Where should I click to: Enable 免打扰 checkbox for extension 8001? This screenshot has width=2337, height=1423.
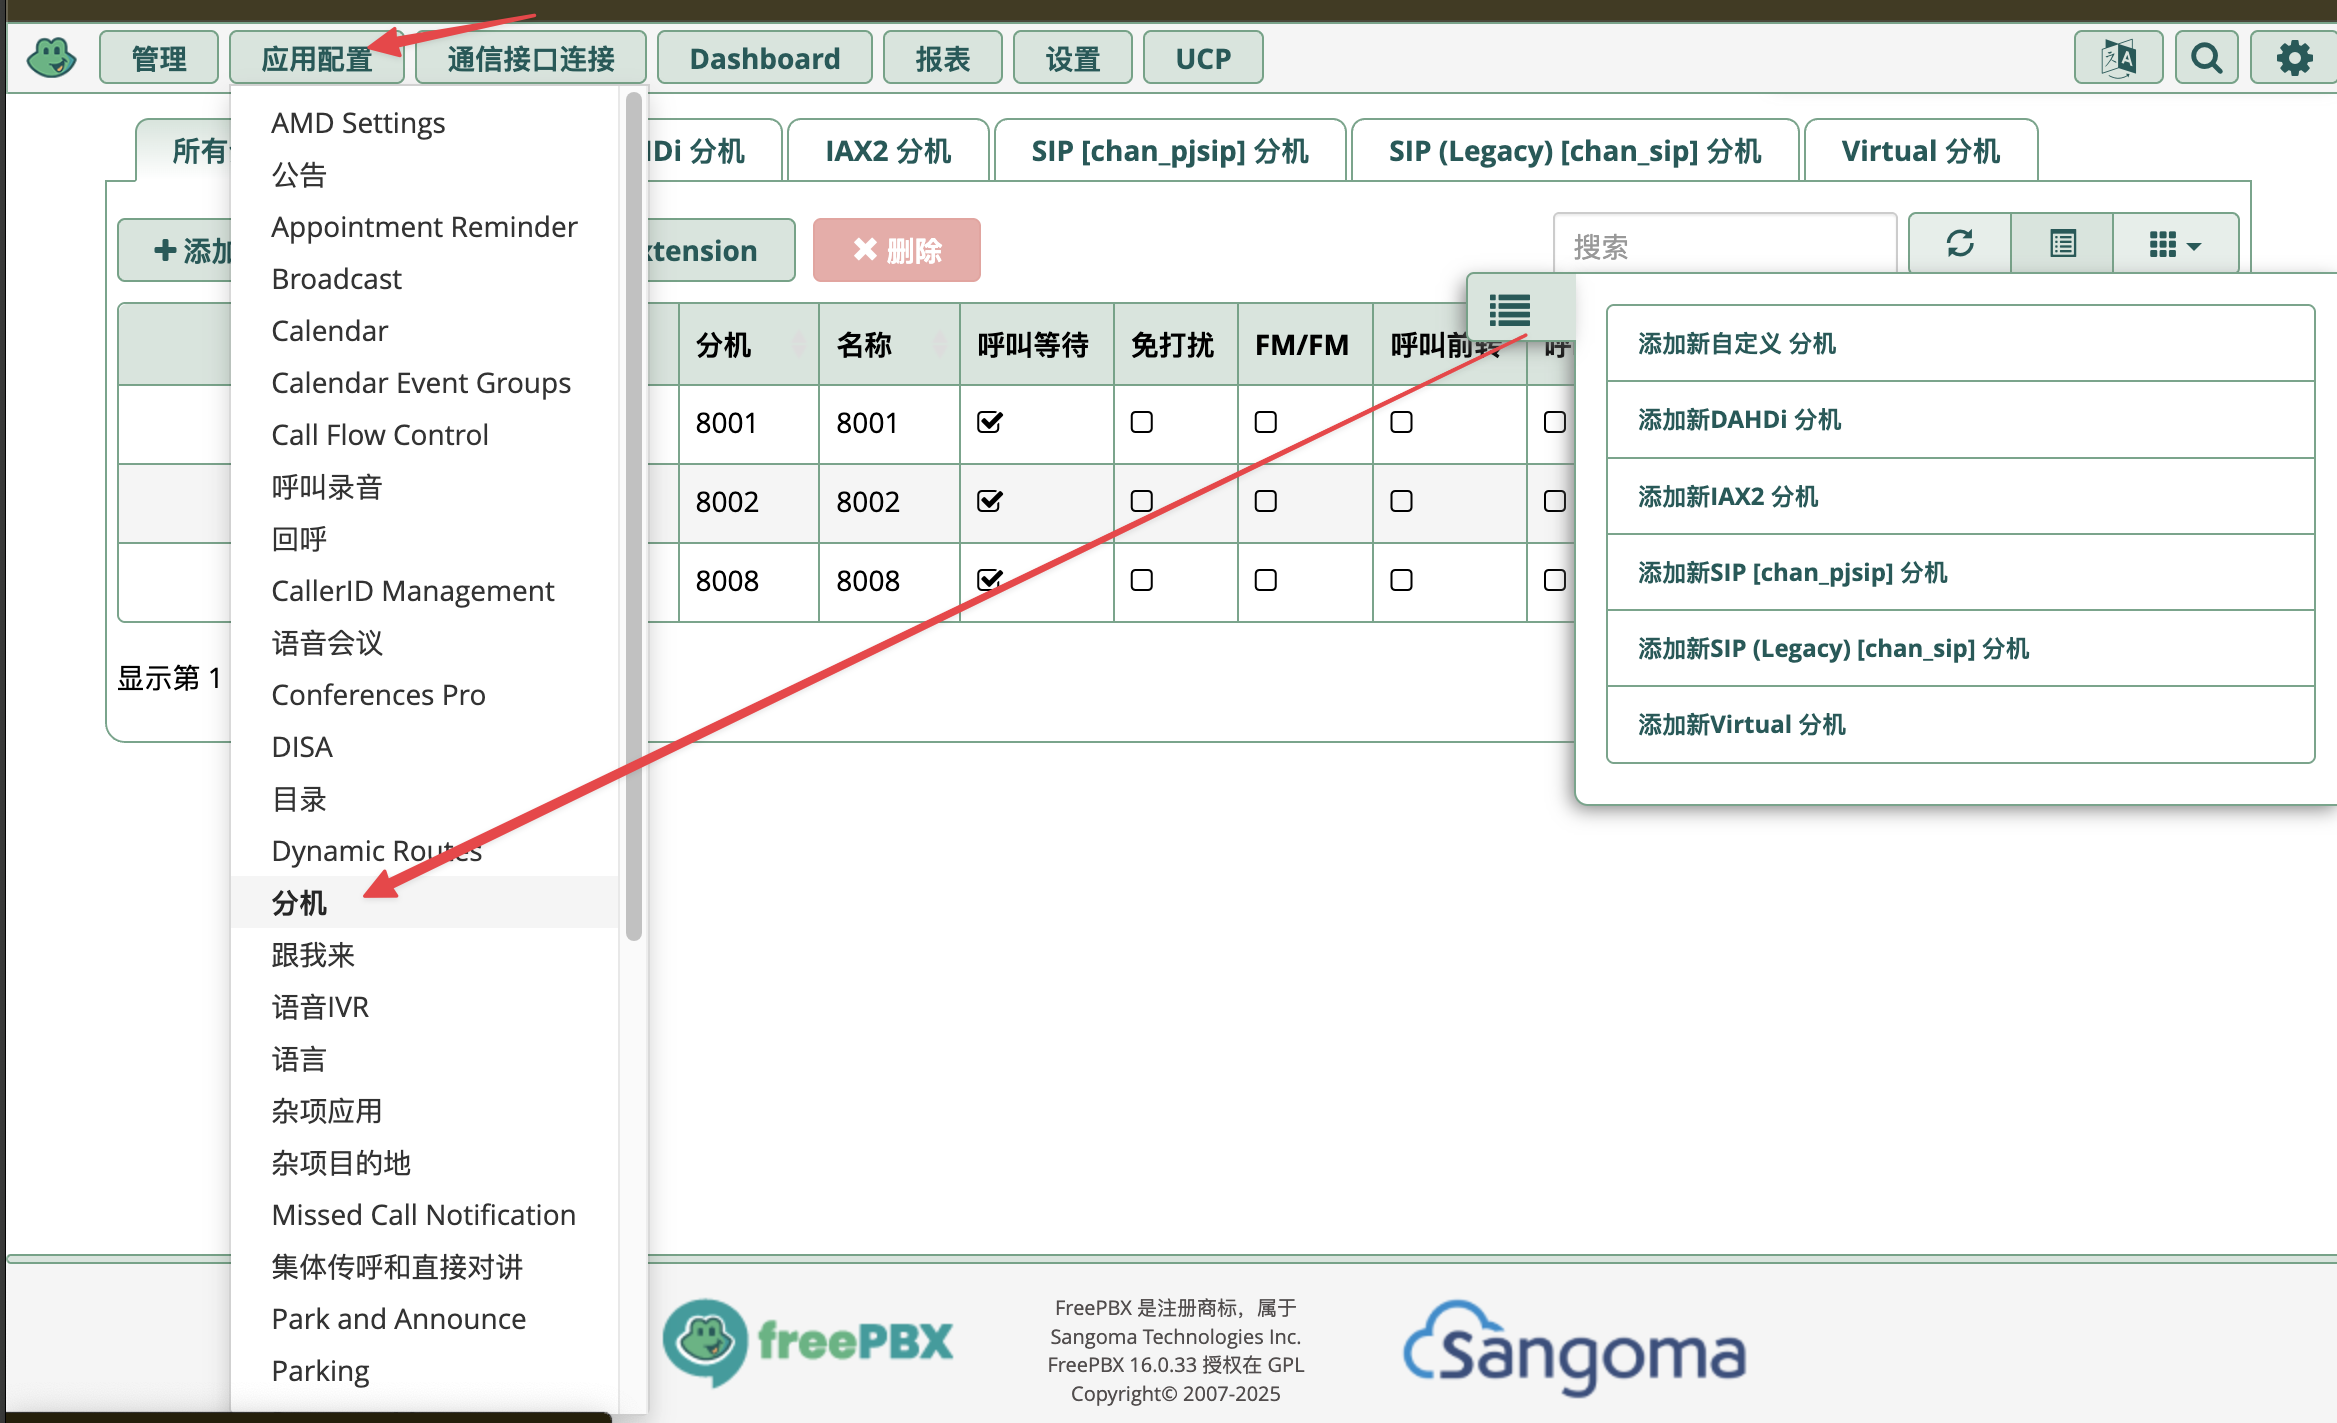(1142, 422)
